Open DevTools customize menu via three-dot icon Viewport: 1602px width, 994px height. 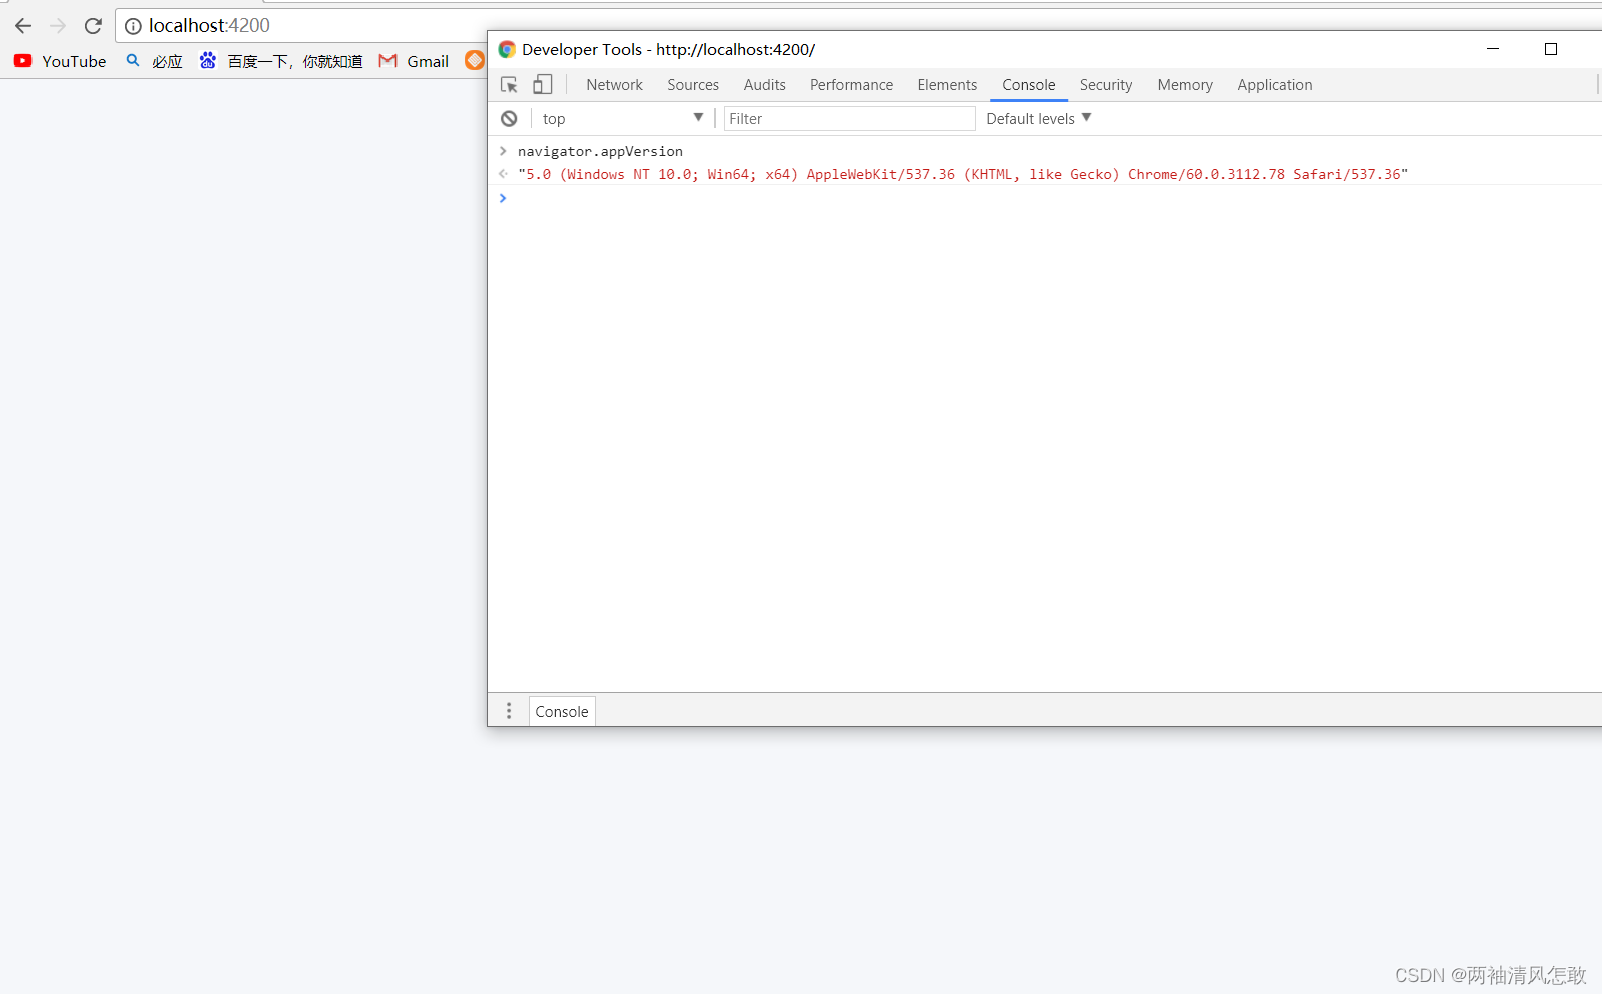click(509, 710)
